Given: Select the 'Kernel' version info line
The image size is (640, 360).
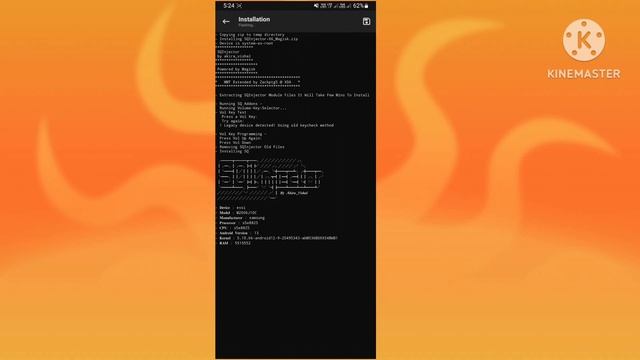Looking at the screenshot, I should click(x=278, y=238).
